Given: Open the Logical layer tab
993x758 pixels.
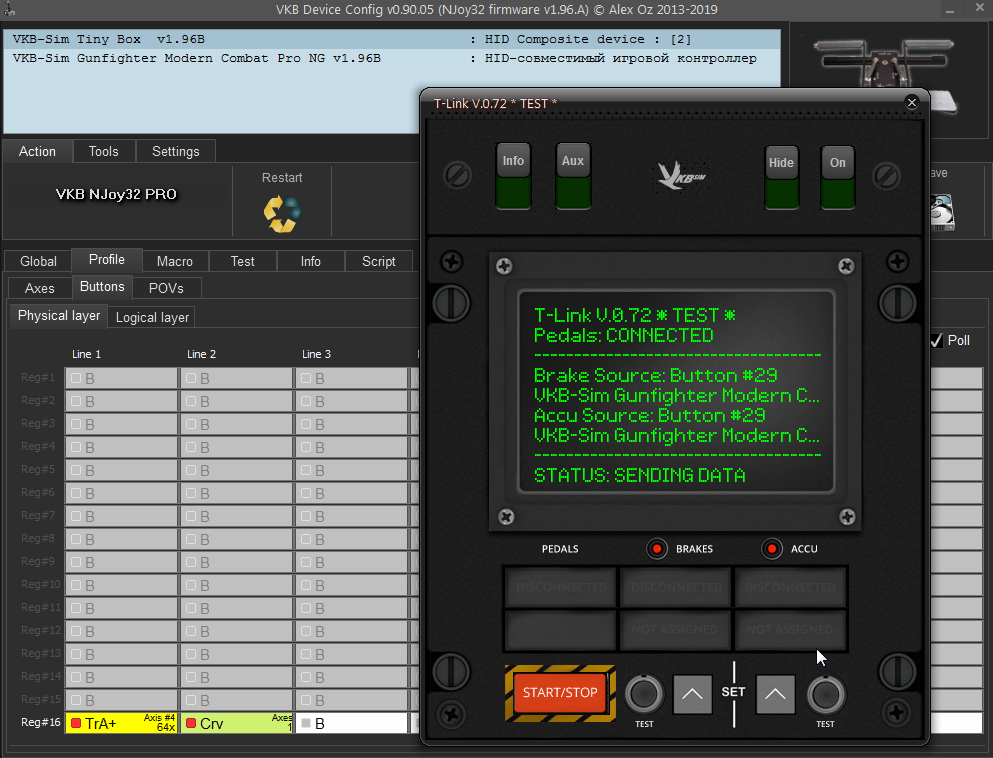Looking at the screenshot, I should 152,317.
